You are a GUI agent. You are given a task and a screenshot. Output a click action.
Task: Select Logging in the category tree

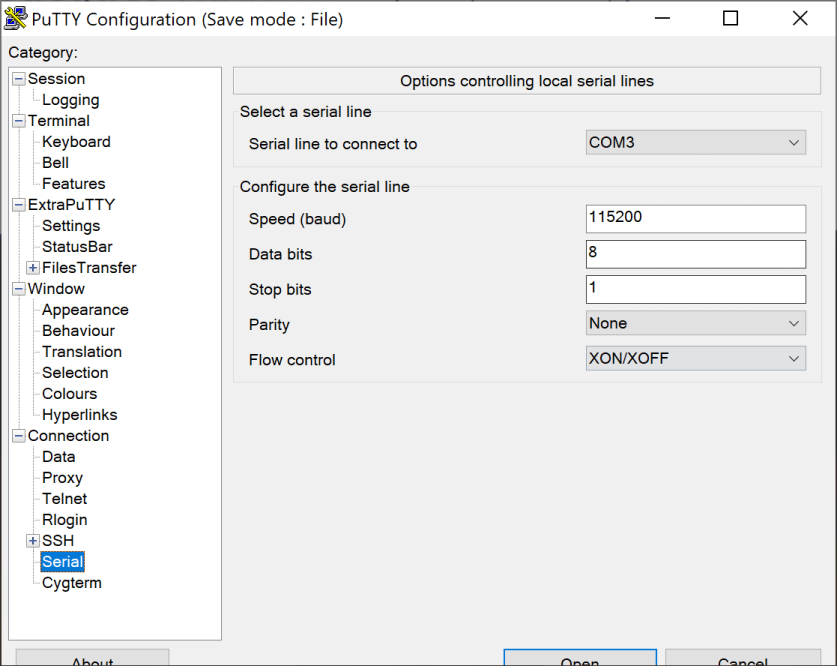(70, 100)
